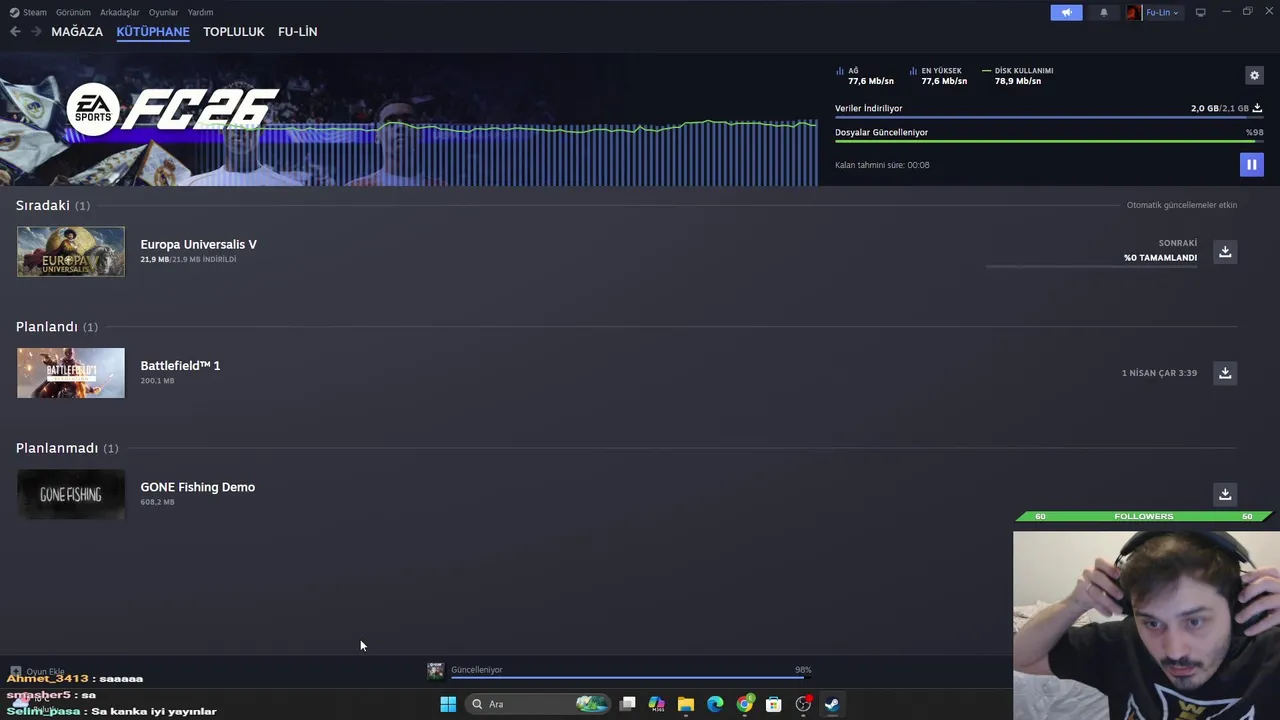Switch to Big Picture mode icon
1280x720 pixels.
[x=1200, y=12]
